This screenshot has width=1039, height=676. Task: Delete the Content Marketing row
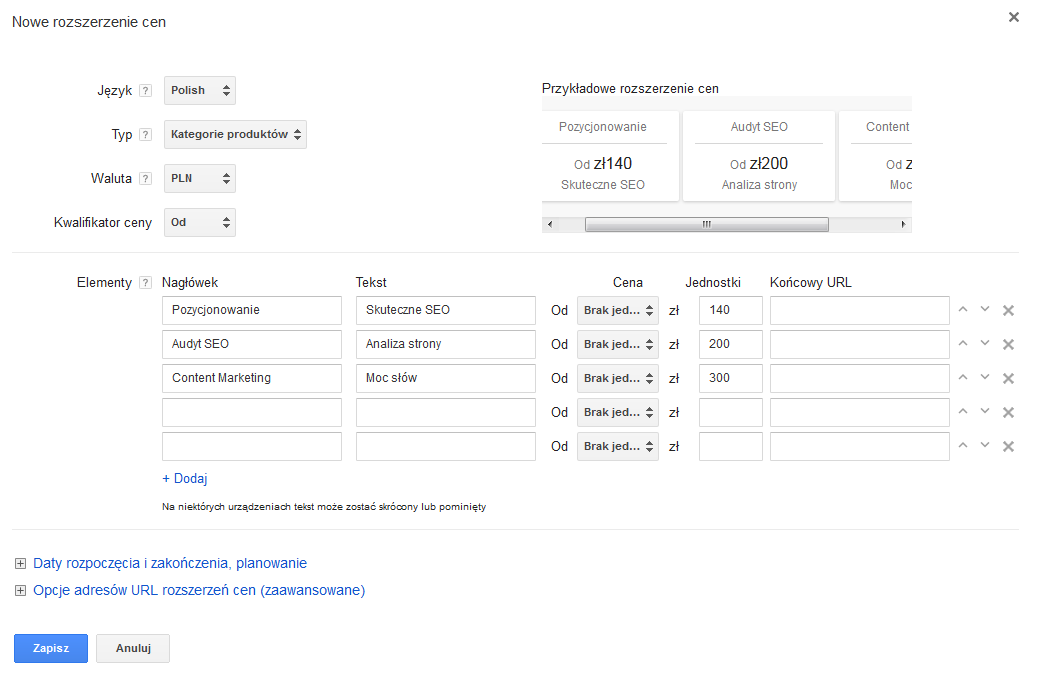pos(1008,378)
